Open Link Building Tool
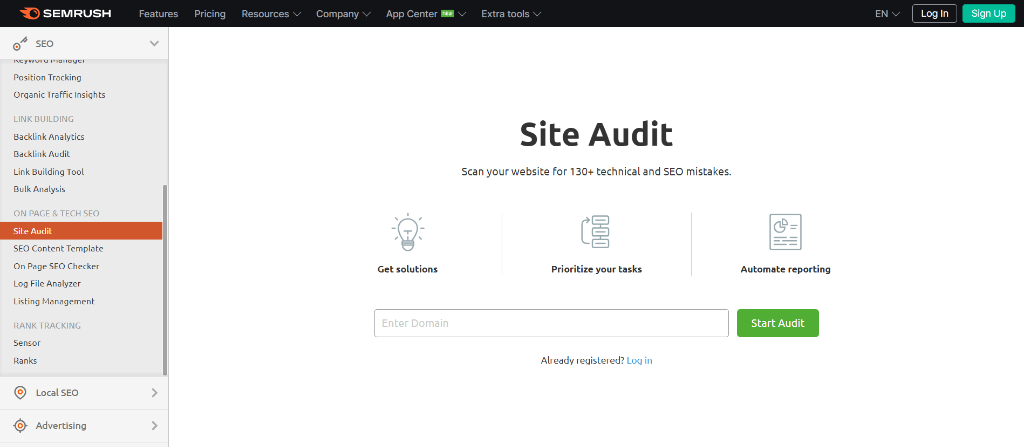The width and height of the screenshot is (1024, 447). point(49,172)
